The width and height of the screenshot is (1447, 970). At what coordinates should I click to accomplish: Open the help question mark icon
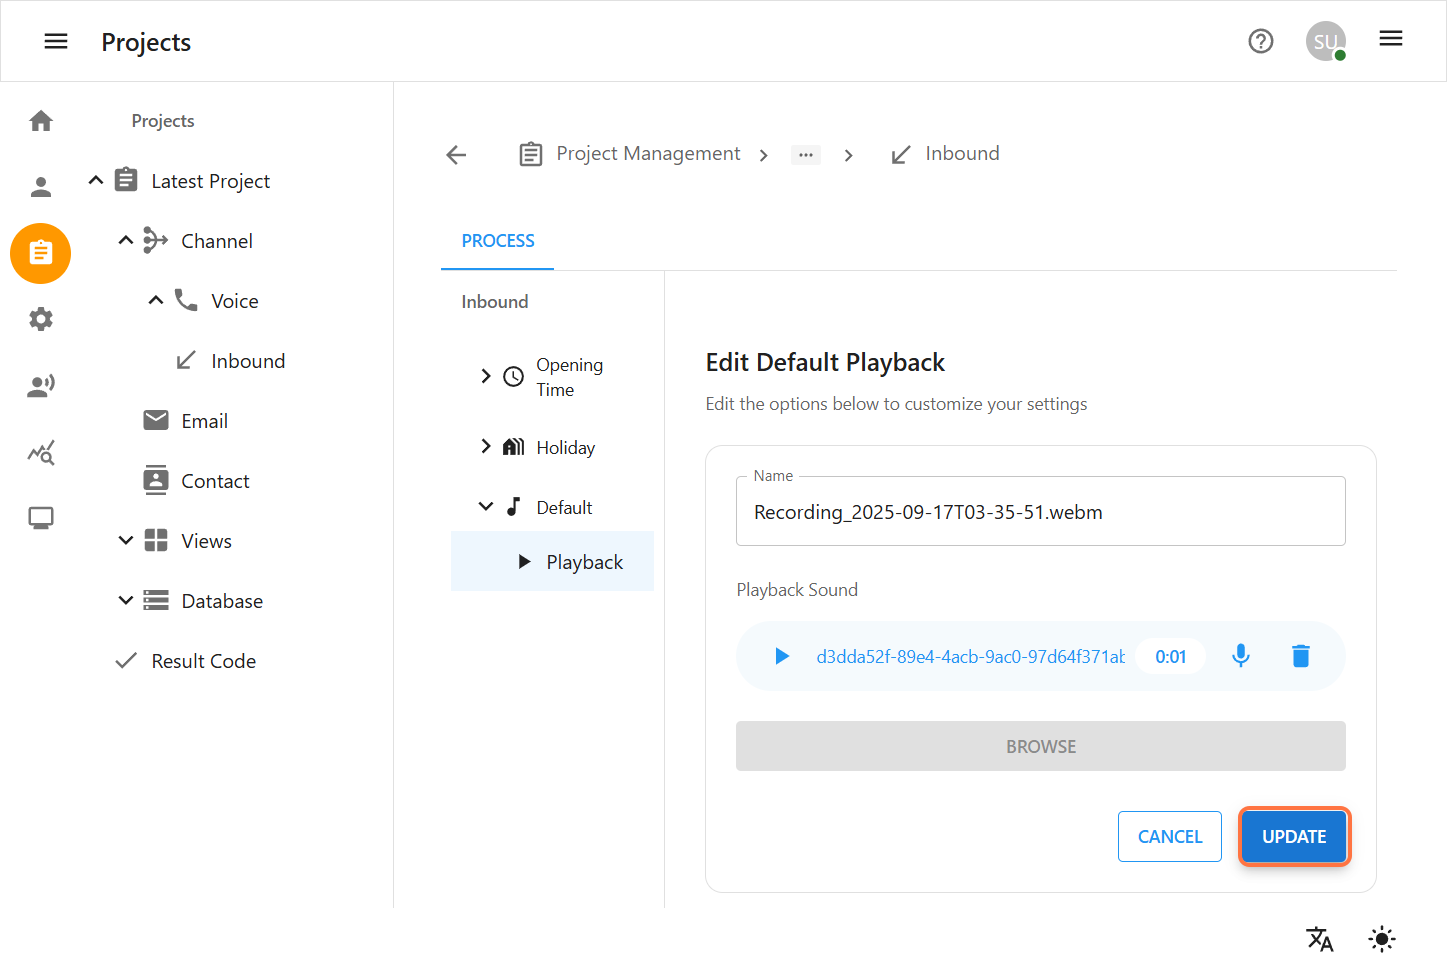tap(1260, 41)
